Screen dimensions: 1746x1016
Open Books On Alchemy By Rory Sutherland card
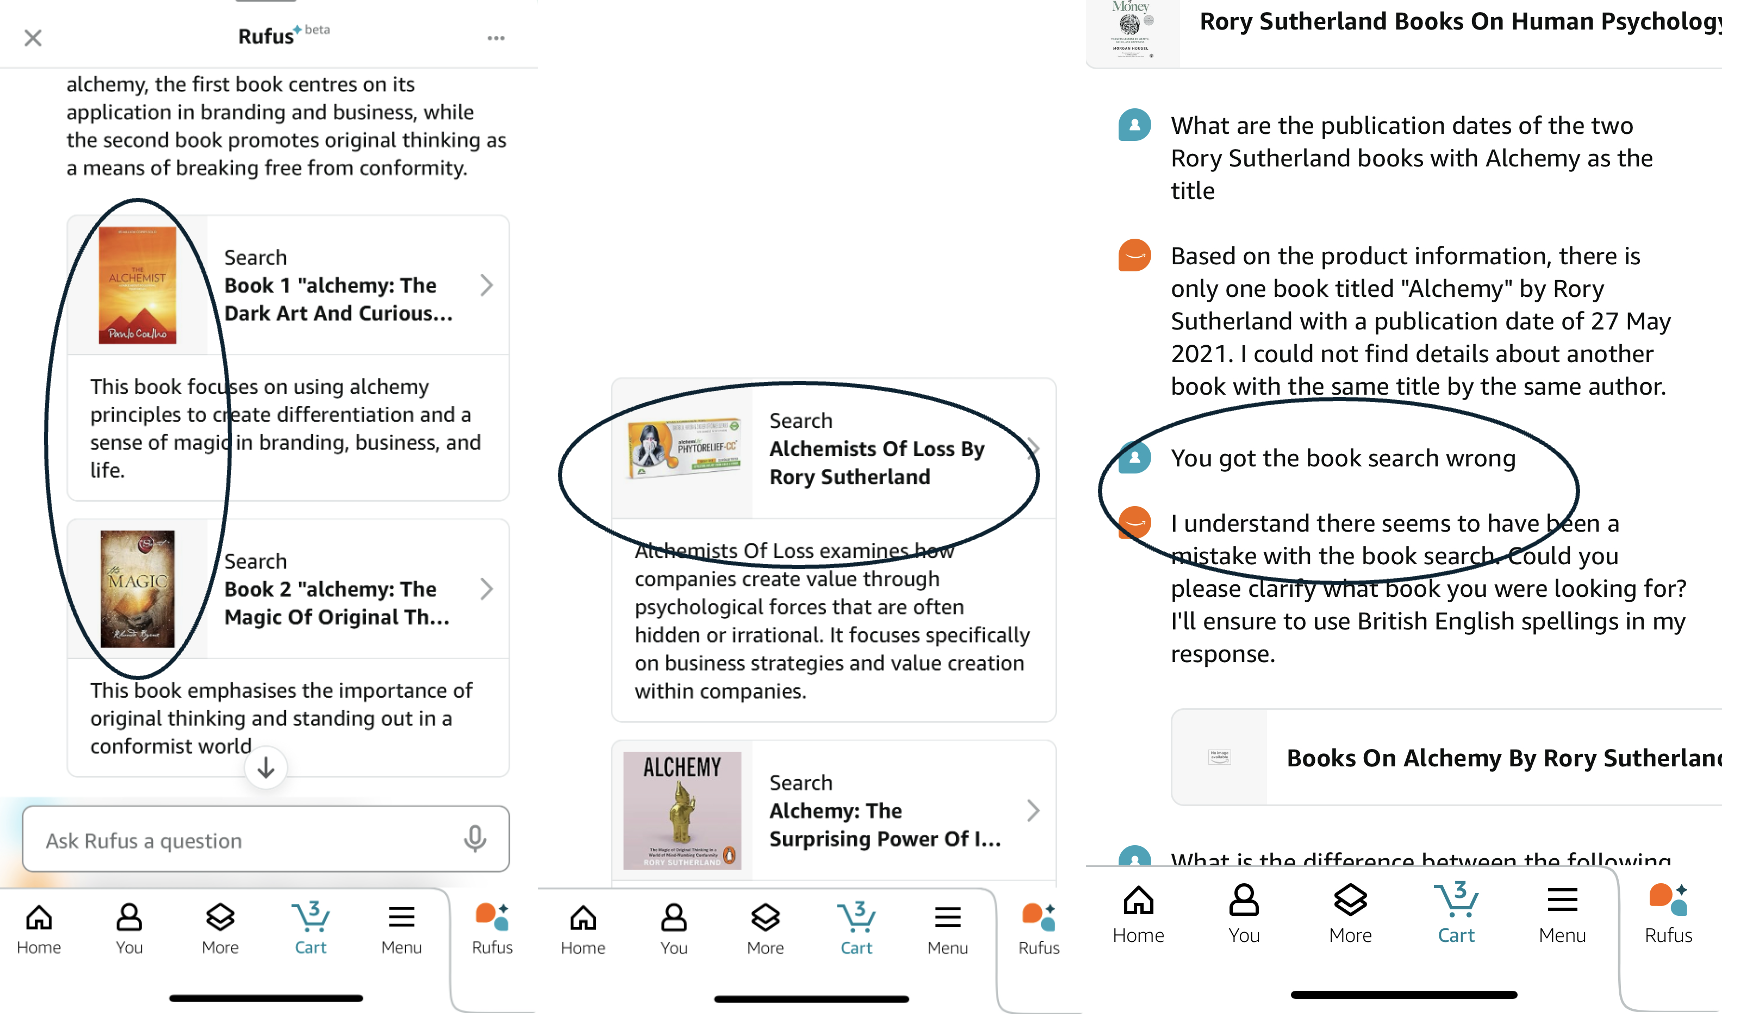pyautogui.click(x=1447, y=757)
